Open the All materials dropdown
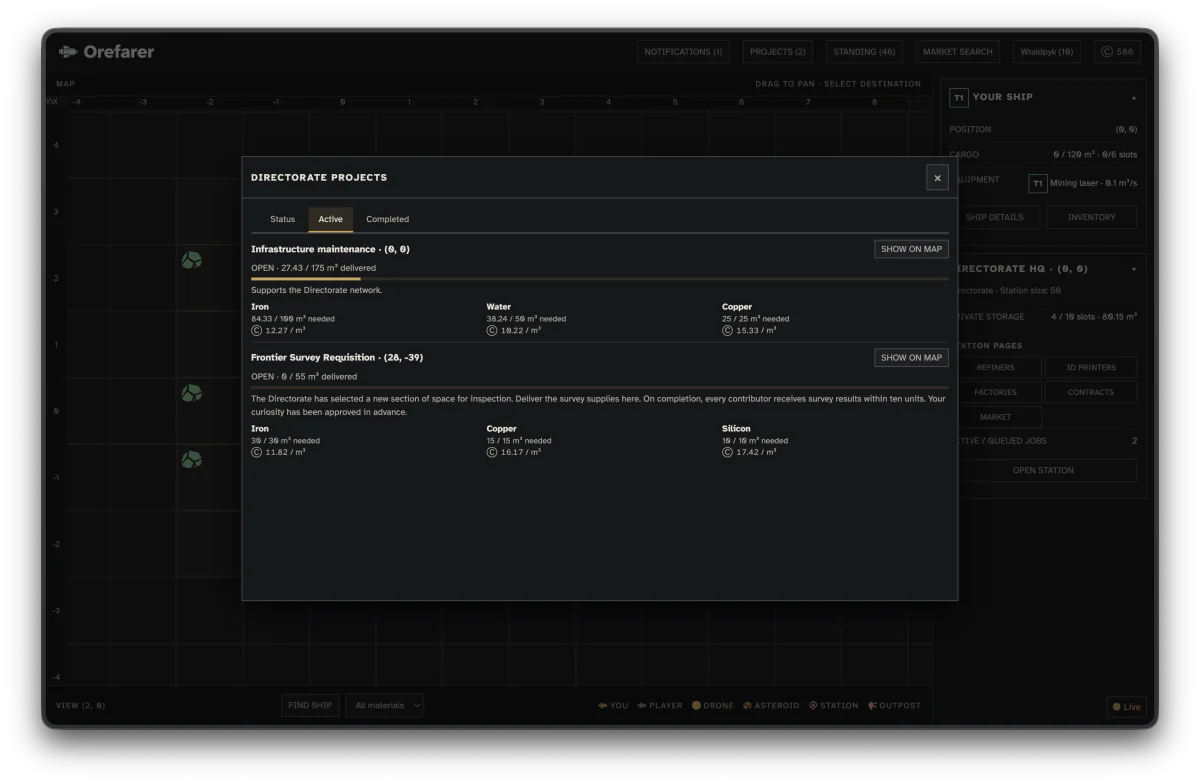The image size is (1200, 784). coord(385,705)
